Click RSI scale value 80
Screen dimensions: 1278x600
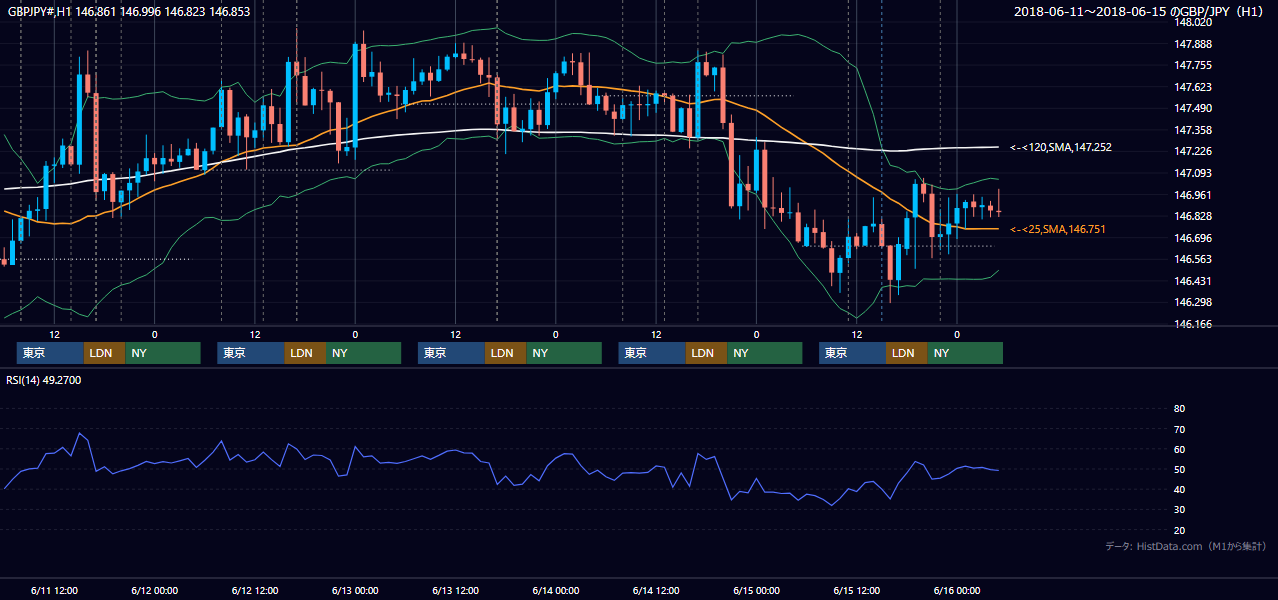point(1179,409)
